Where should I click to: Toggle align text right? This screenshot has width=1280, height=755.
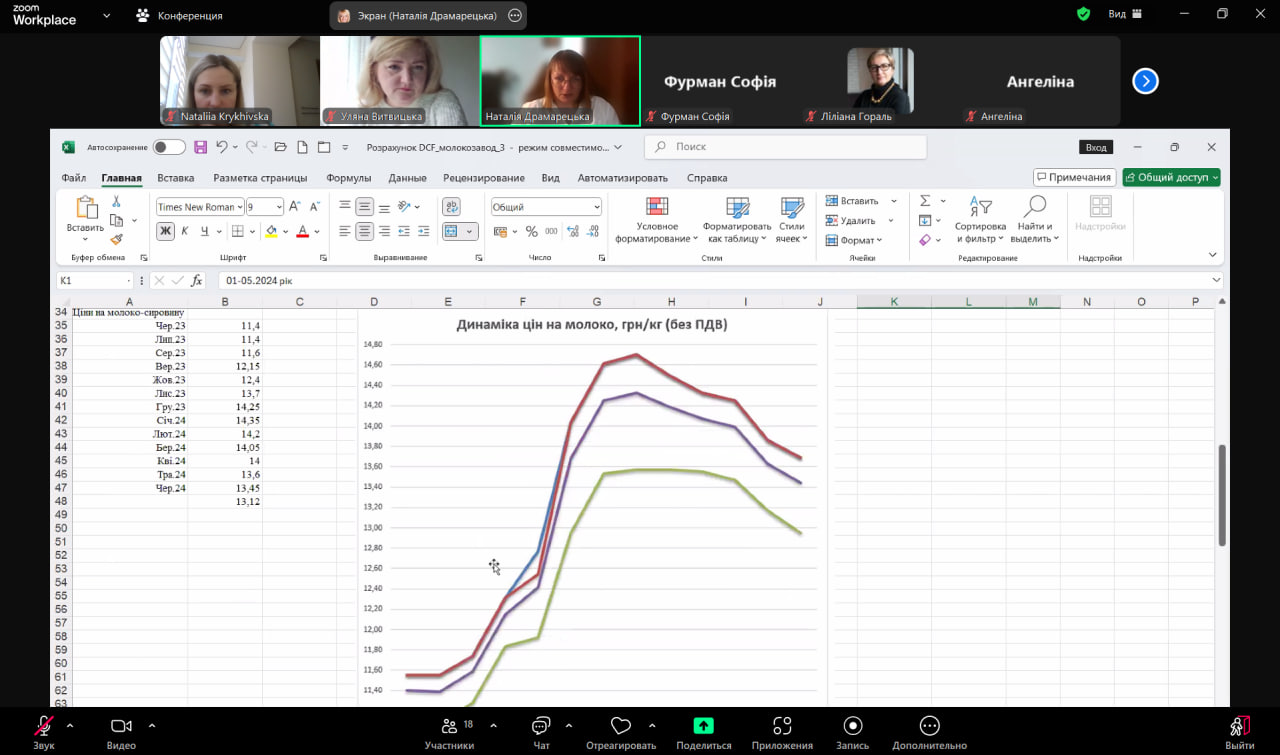tap(385, 231)
